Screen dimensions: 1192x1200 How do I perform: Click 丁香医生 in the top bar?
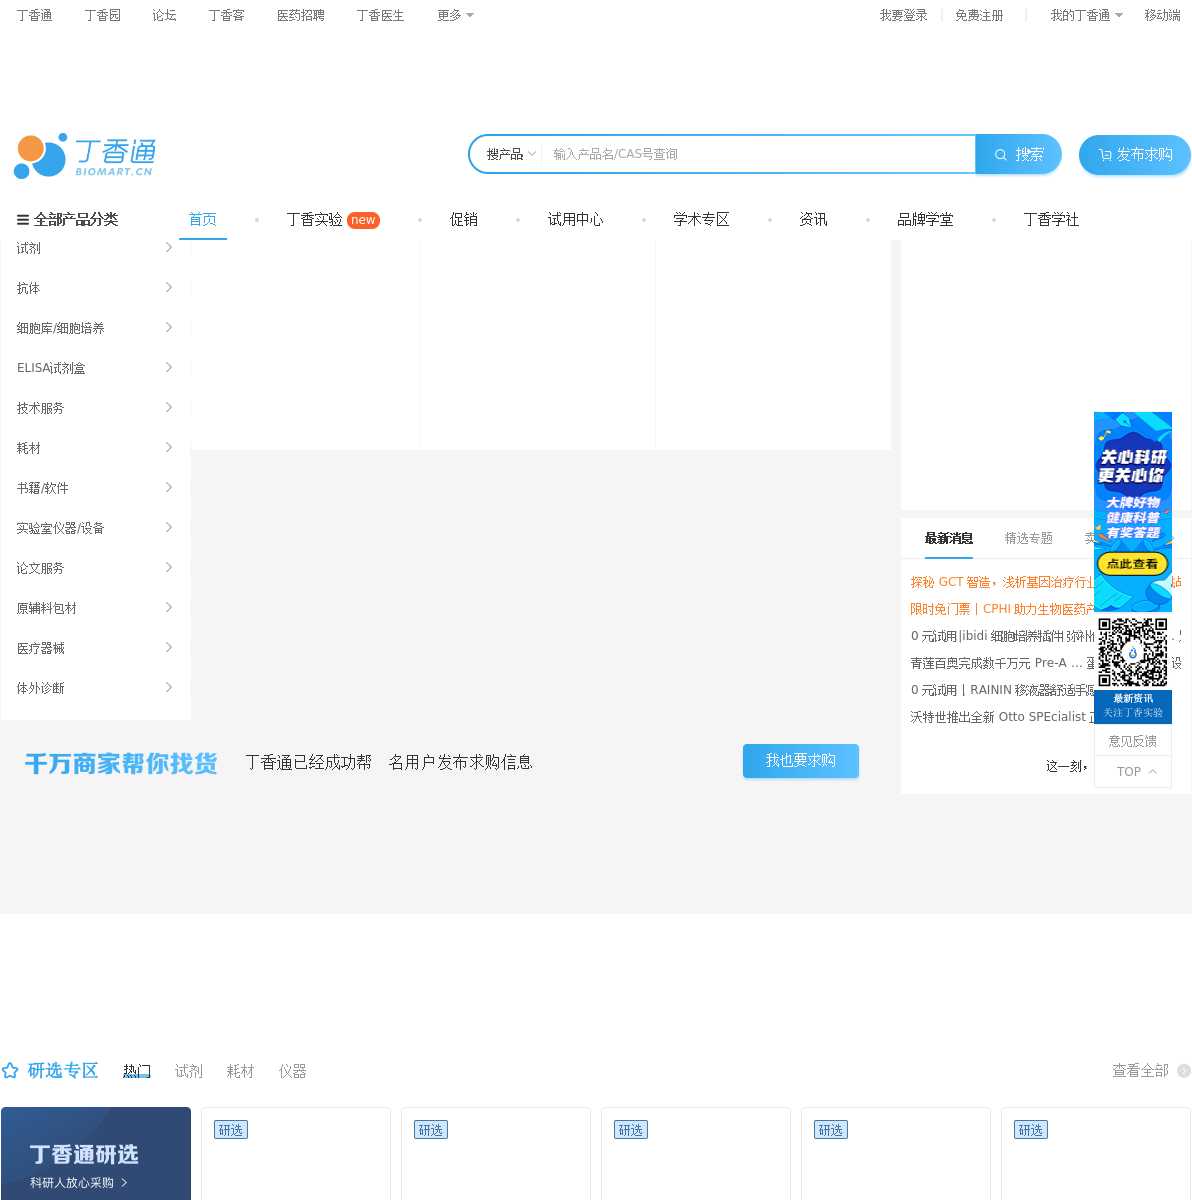pyautogui.click(x=380, y=15)
